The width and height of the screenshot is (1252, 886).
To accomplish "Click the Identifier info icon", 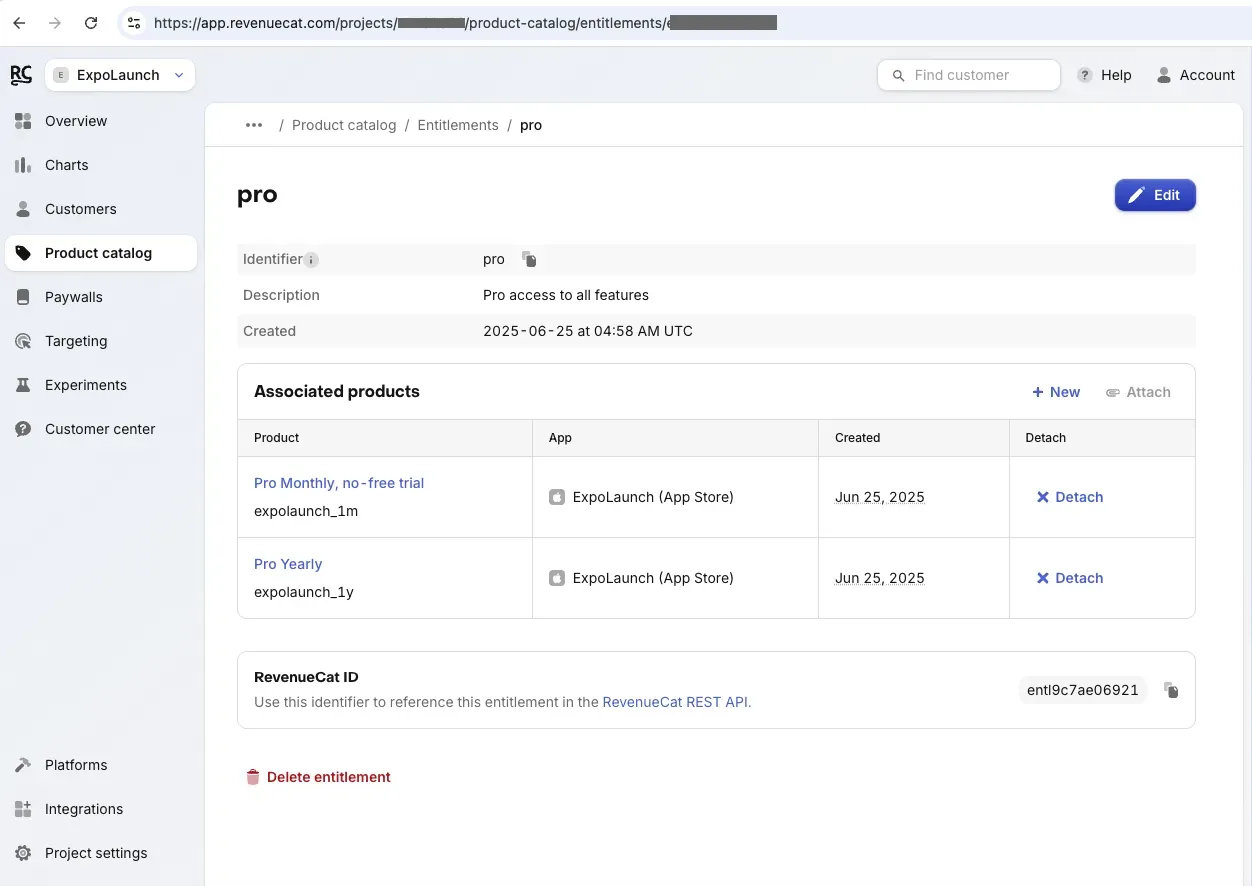I will tap(311, 260).
